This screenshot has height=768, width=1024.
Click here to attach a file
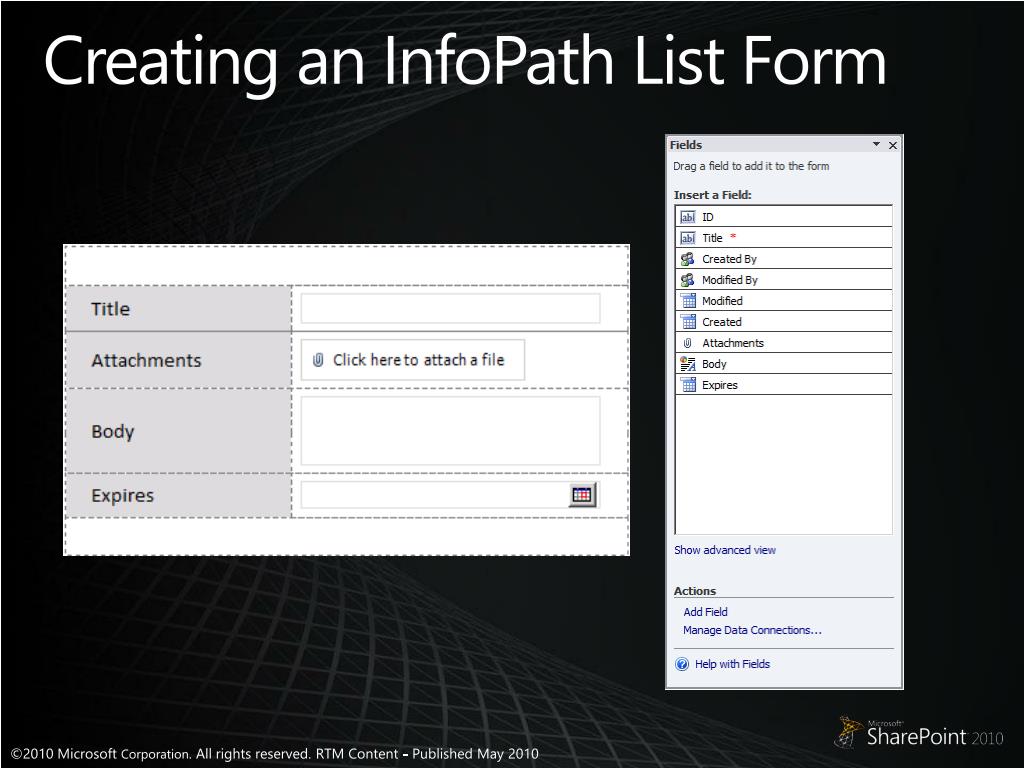coord(413,360)
